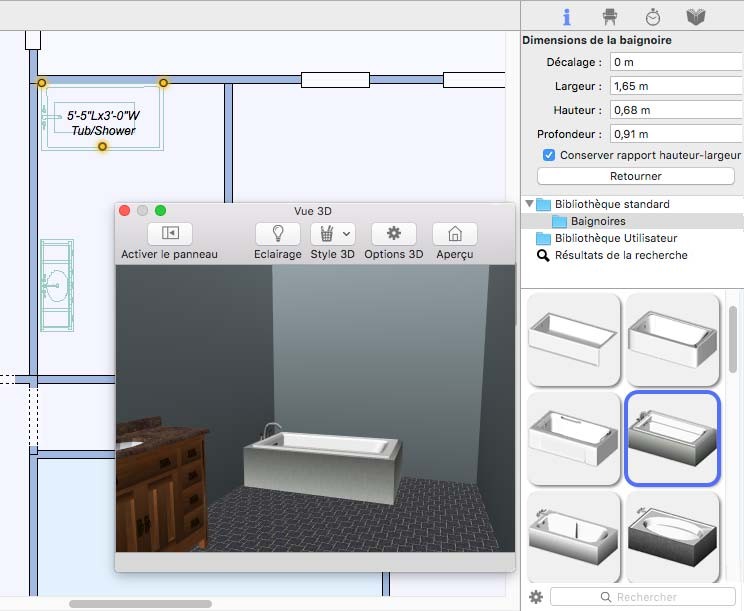Open the stopwatch tab icon
The image size is (744, 611).
[652, 17]
